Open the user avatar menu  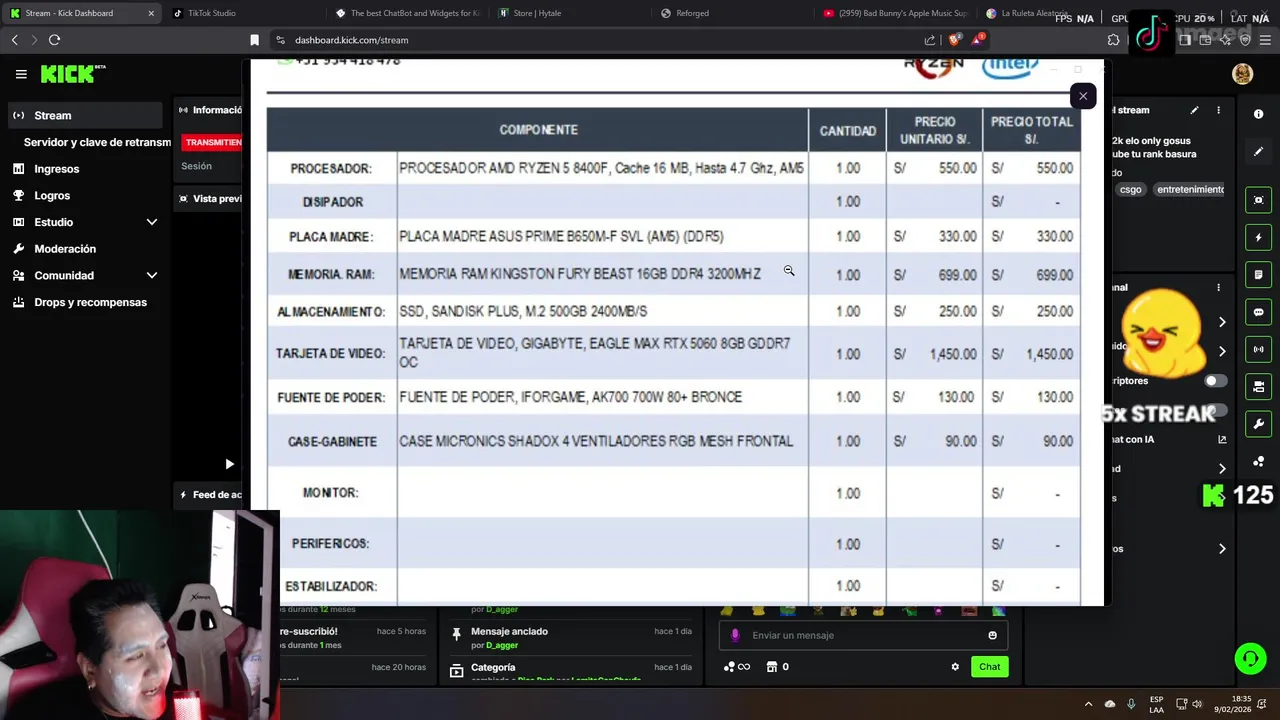coord(1243,74)
